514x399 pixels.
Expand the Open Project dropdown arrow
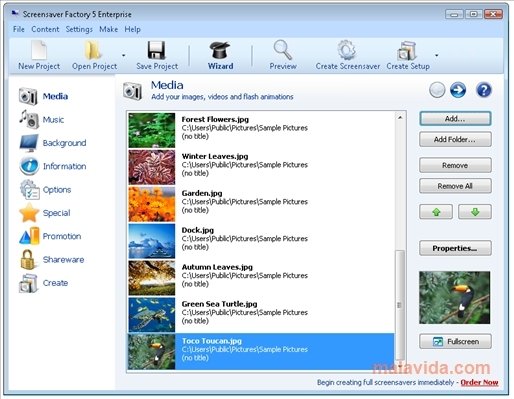click(x=124, y=55)
